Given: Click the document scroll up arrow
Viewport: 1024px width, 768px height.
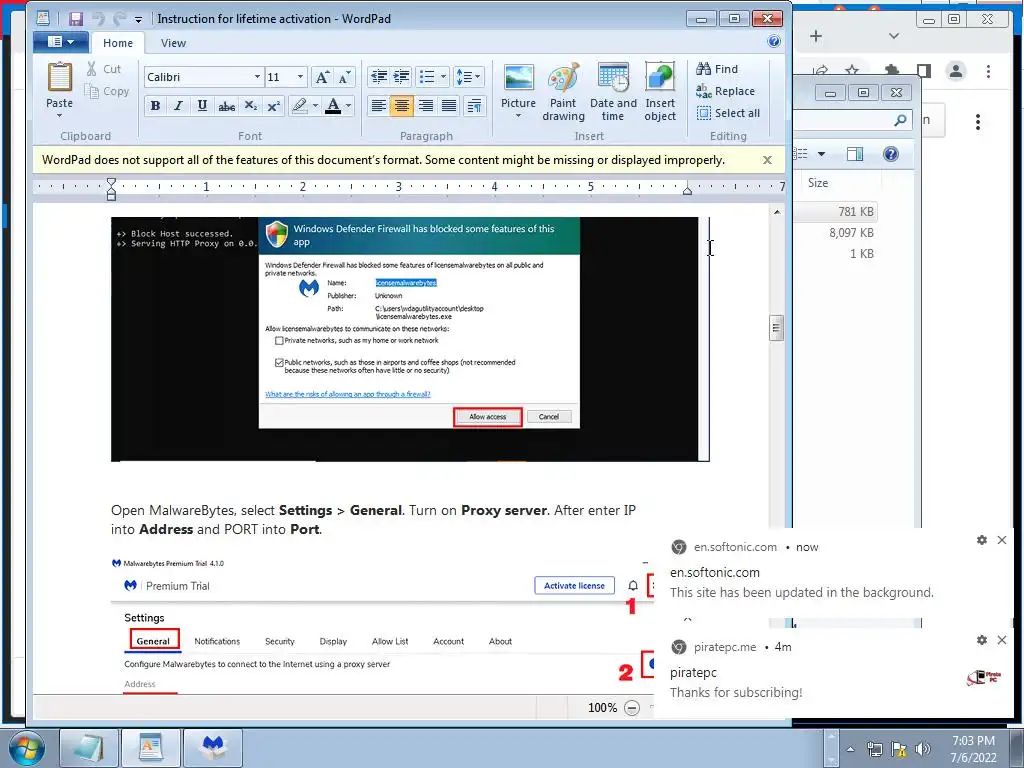Looking at the screenshot, I should coord(776,212).
